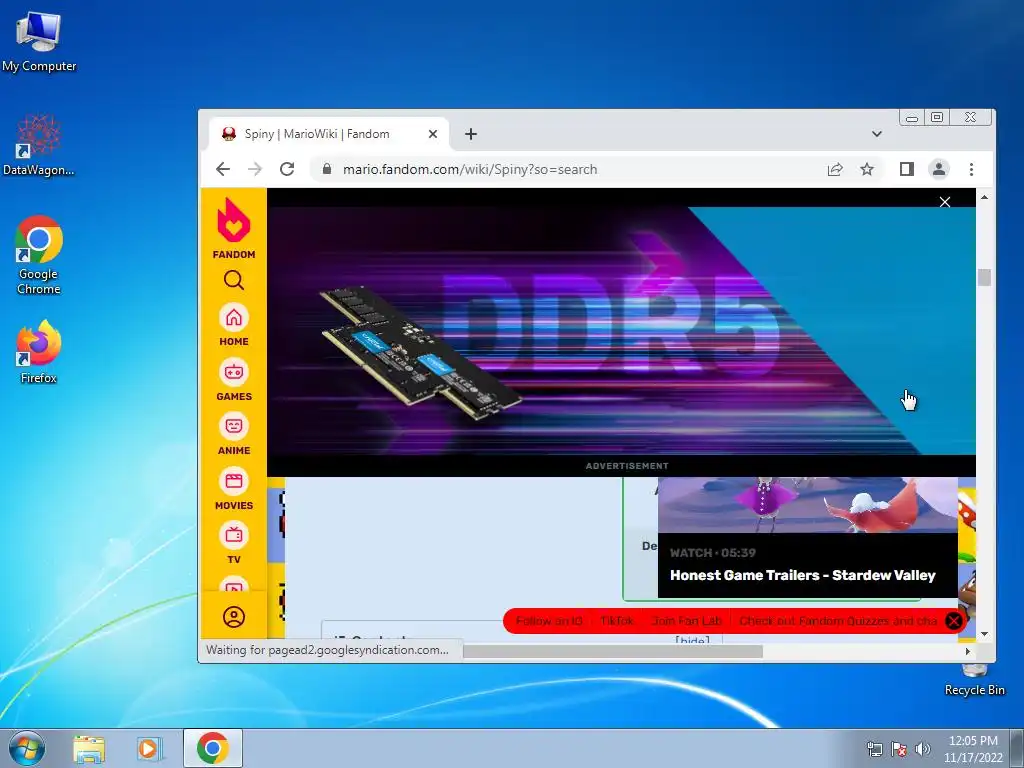Open Chrome profile avatar menu

click(x=938, y=169)
